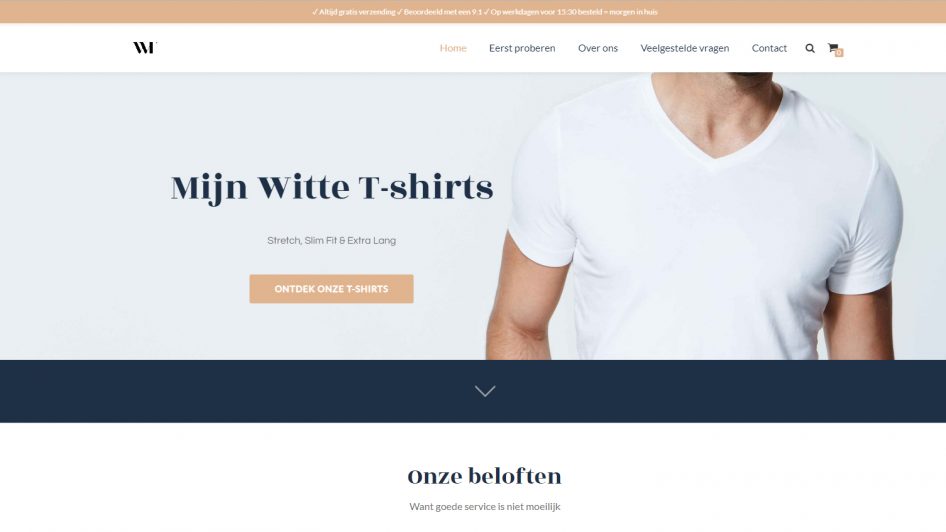Open the Eerst proberen page

coord(522,48)
